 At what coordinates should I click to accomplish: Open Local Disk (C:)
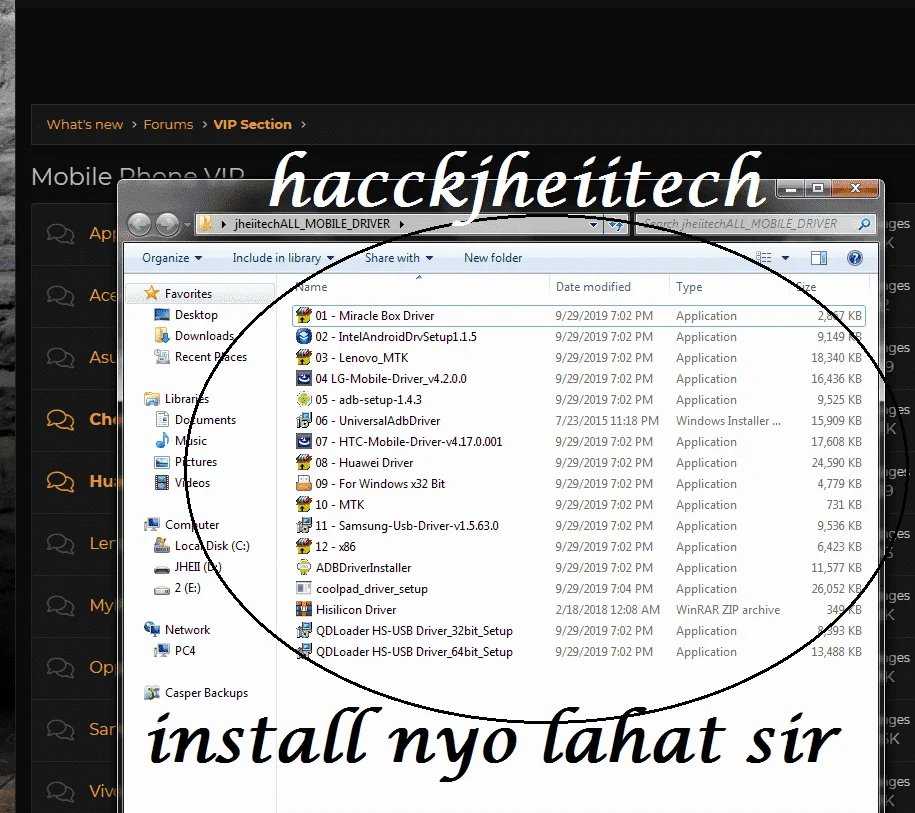(x=212, y=546)
